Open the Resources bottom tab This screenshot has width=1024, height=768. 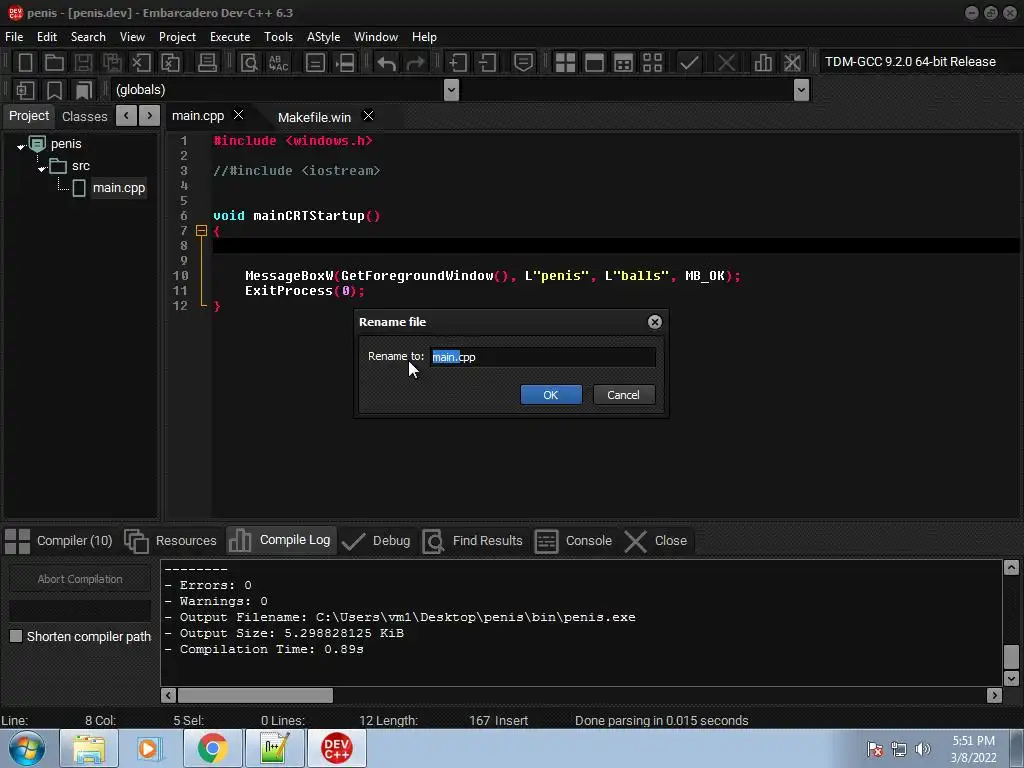(170, 541)
